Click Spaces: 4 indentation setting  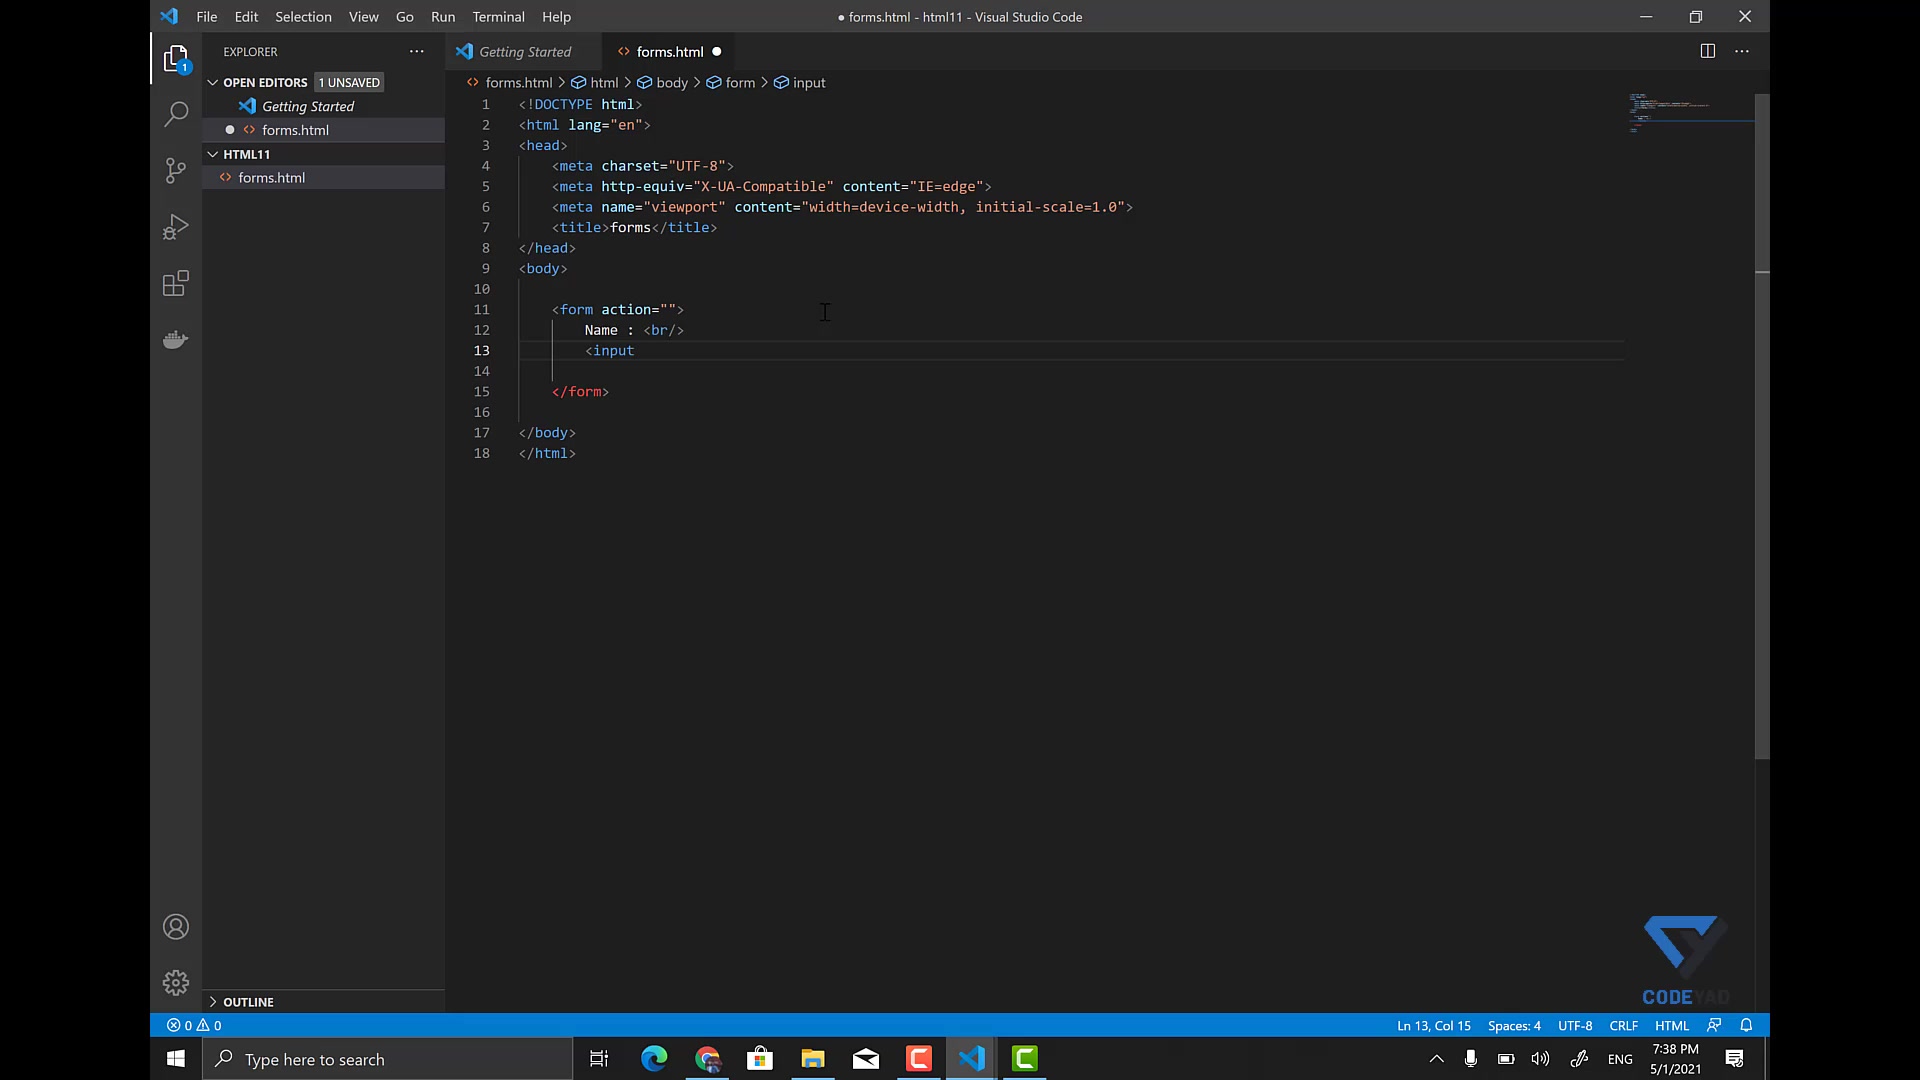coord(1513,1025)
